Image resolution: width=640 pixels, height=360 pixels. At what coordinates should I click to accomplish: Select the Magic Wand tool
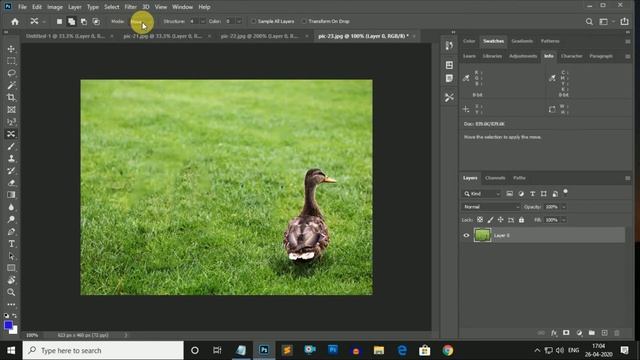(11, 85)
